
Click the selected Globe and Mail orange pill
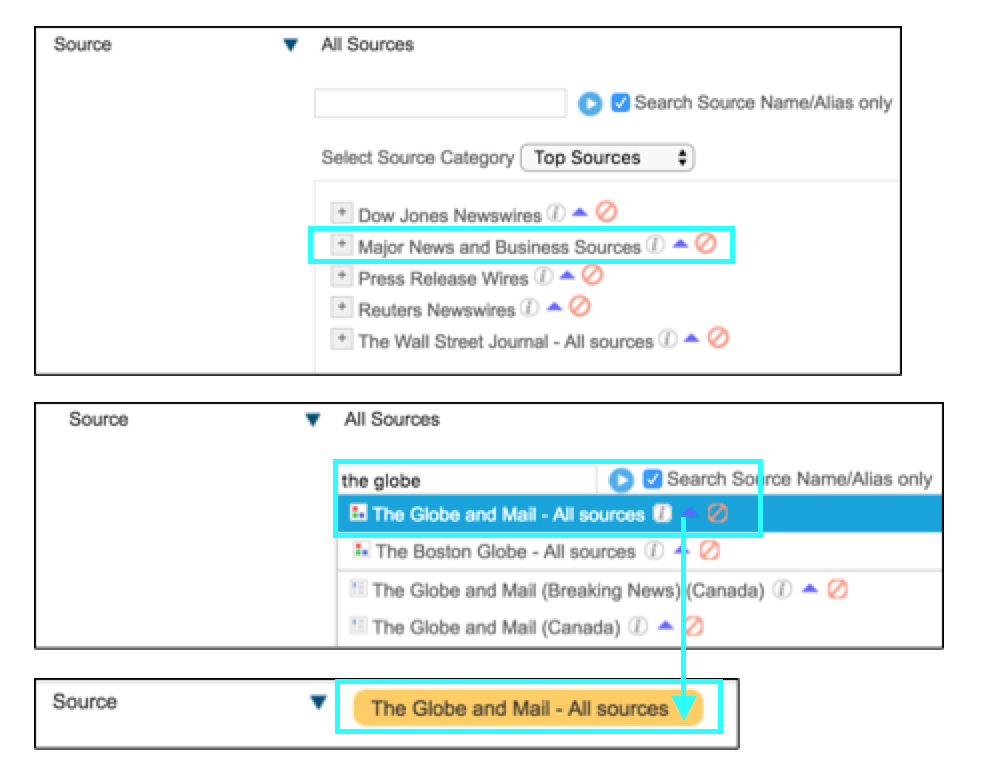click(528, 707)
